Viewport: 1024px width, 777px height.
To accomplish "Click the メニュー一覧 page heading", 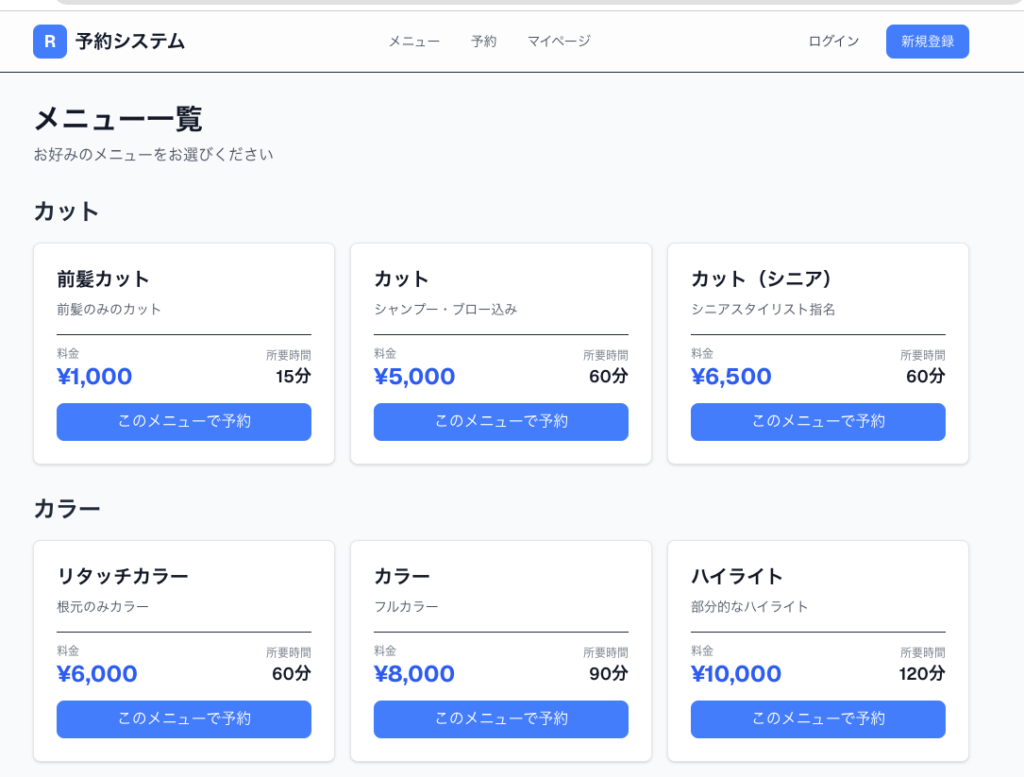I will click(118, 119).
